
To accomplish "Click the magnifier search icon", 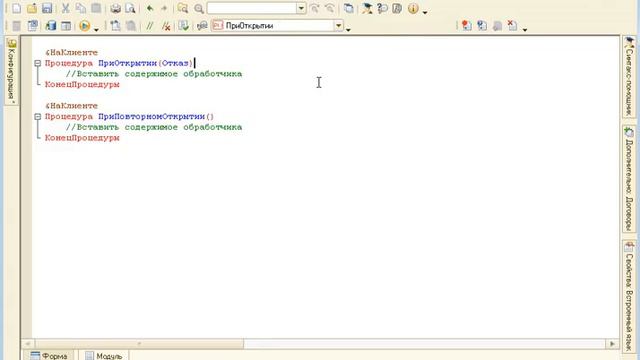I will click(199, 8).
